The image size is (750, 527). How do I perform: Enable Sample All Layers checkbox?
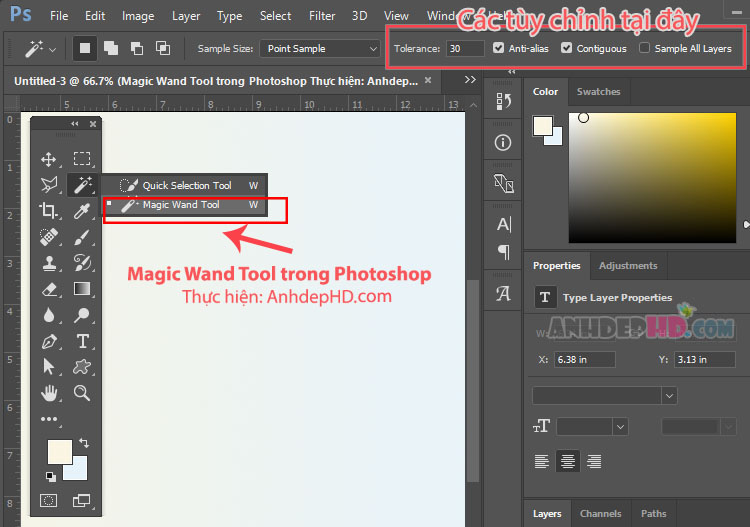pyautogui.click(x=644, y=48)
